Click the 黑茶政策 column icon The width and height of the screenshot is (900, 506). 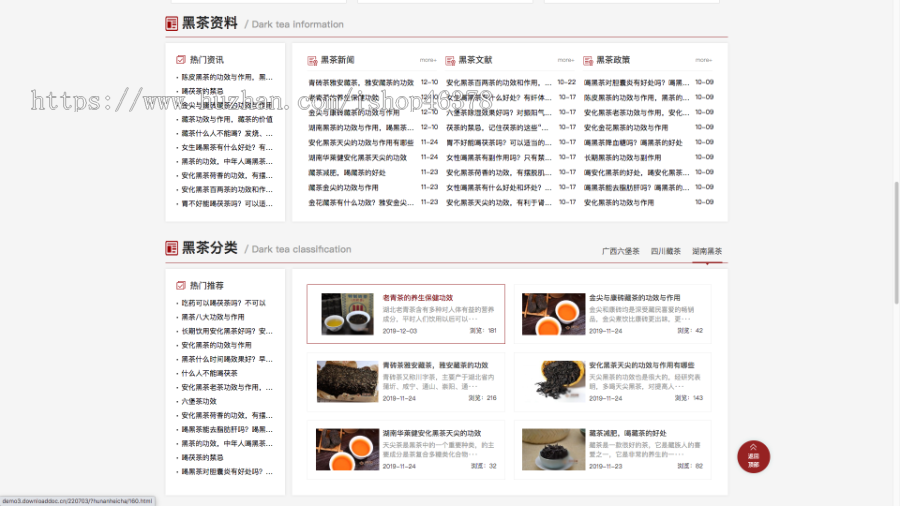(x=588, y=60)
